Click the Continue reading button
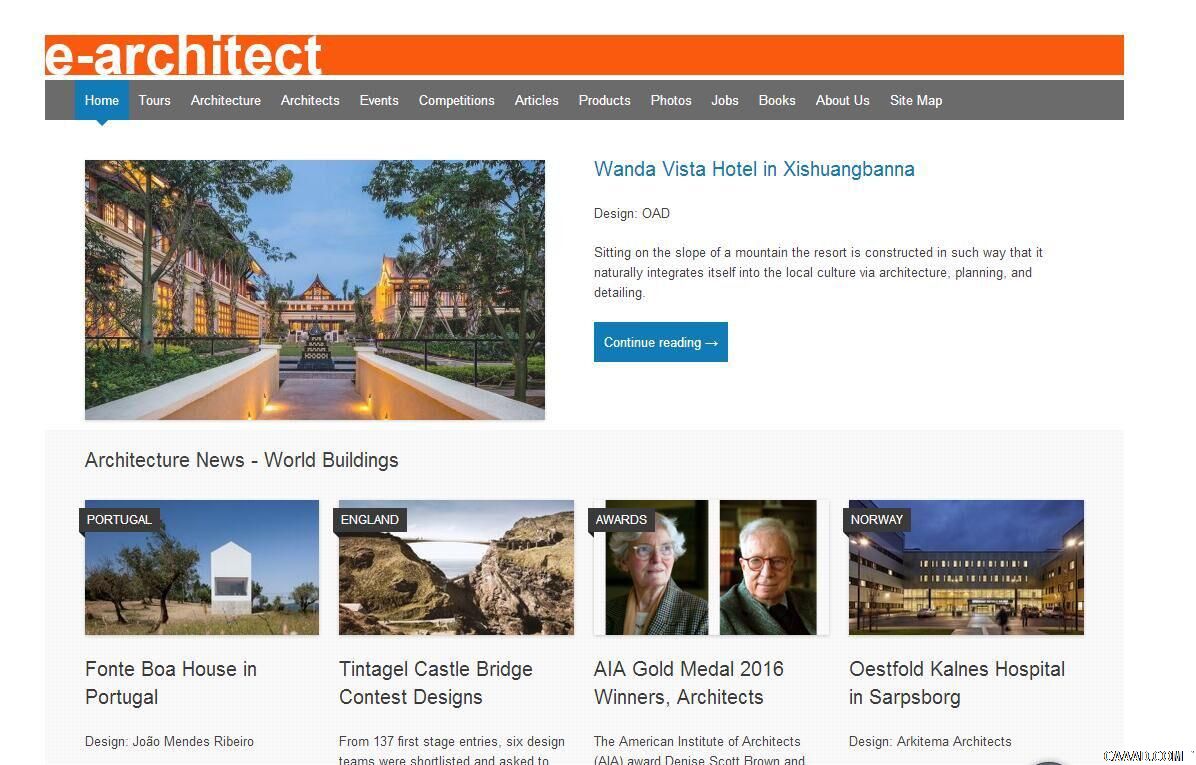Viewport: 1196px width, 765px height. click(661, 342)
